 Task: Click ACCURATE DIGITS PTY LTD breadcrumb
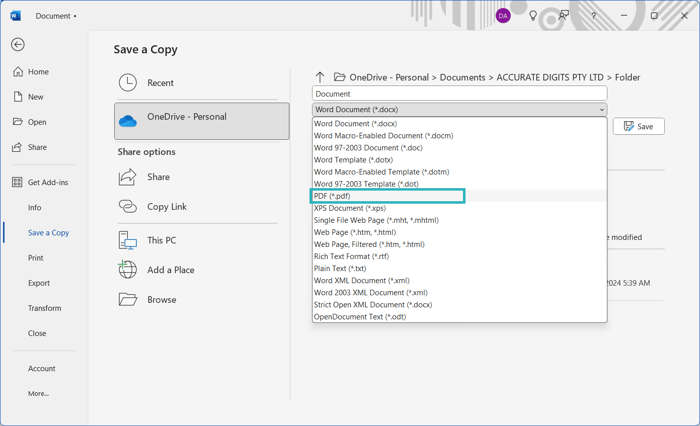[550, 77]
